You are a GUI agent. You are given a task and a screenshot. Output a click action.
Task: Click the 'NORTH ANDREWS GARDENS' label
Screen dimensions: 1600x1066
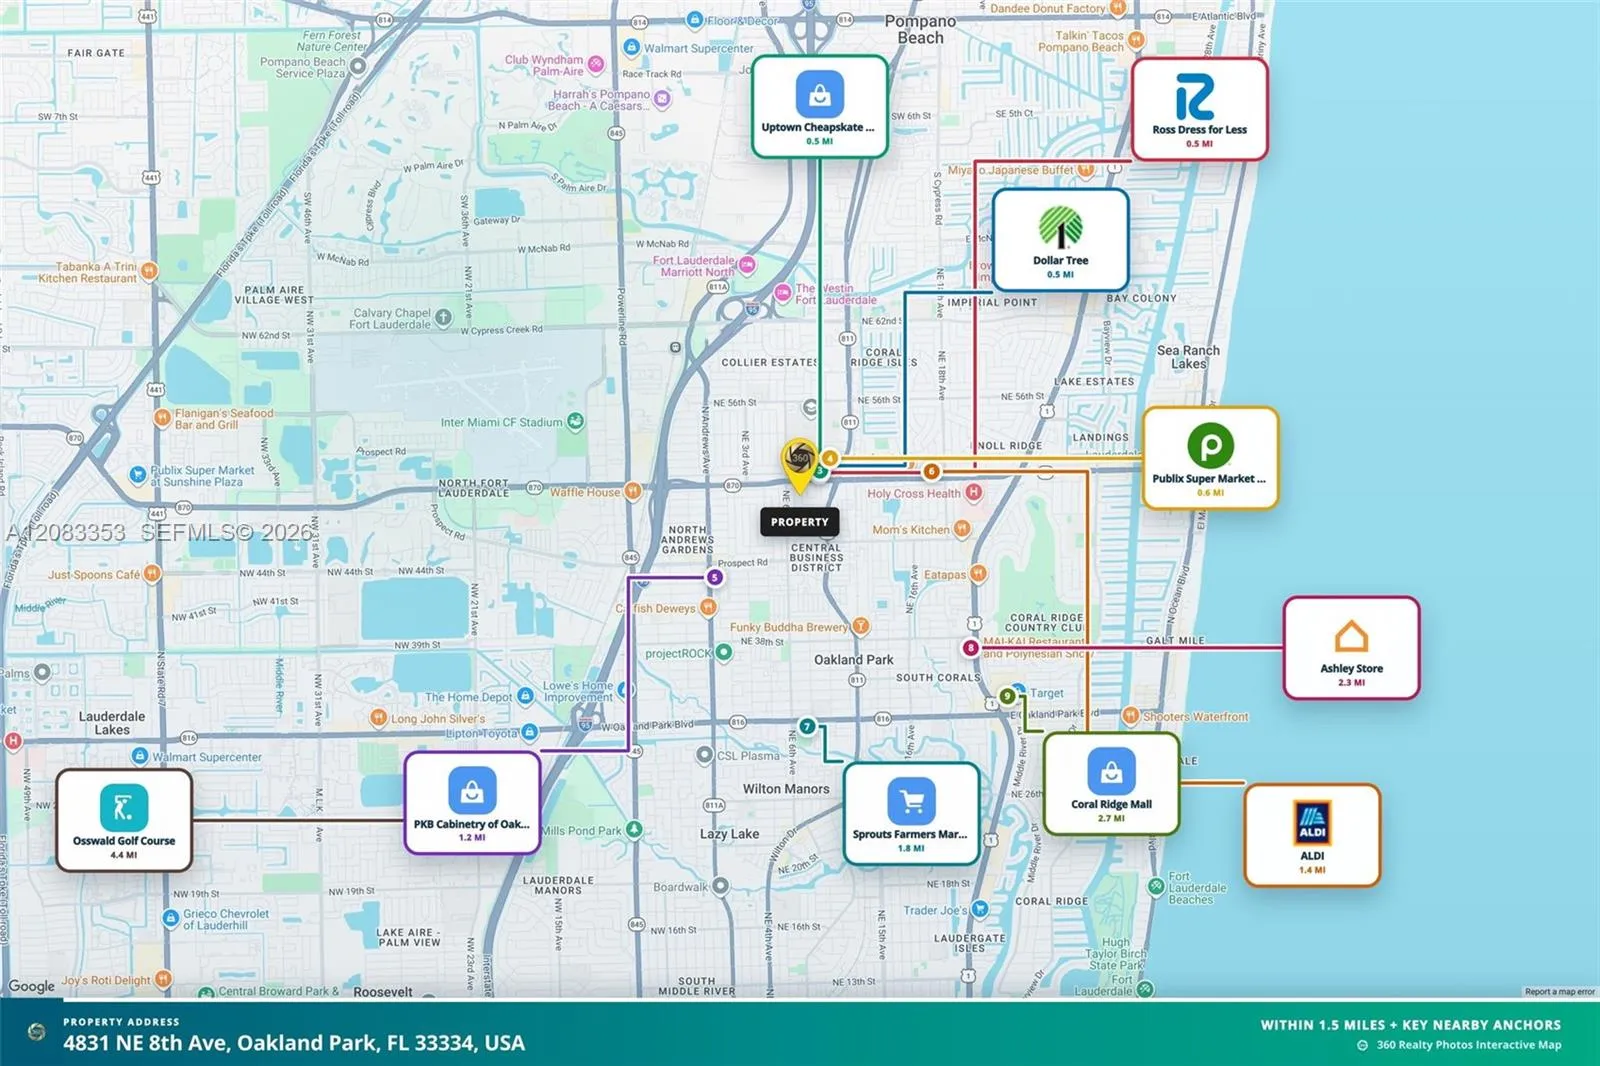click(x=687, y=540)
